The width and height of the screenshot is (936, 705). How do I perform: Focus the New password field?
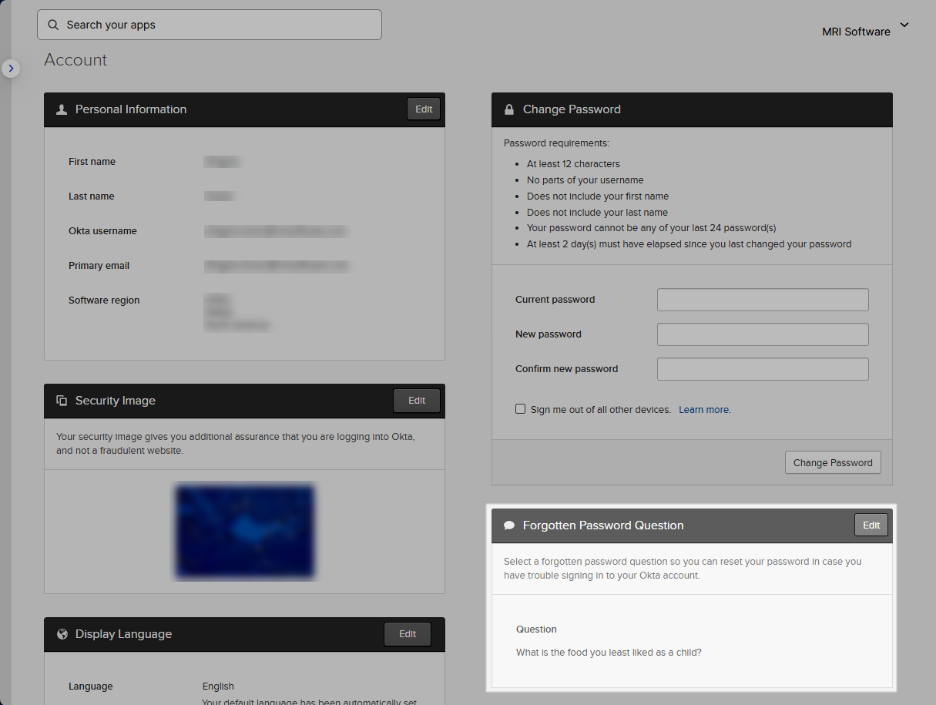[x=763, y=334]
